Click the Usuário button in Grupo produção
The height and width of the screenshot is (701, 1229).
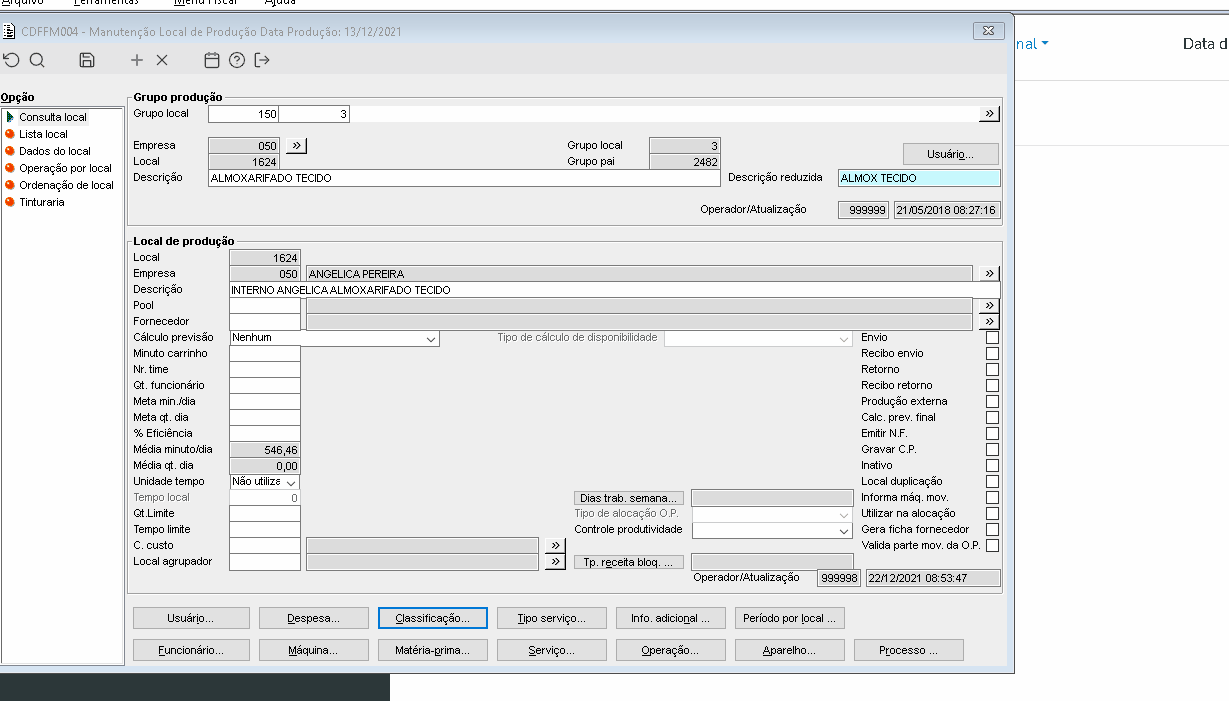tap(951, 154)
